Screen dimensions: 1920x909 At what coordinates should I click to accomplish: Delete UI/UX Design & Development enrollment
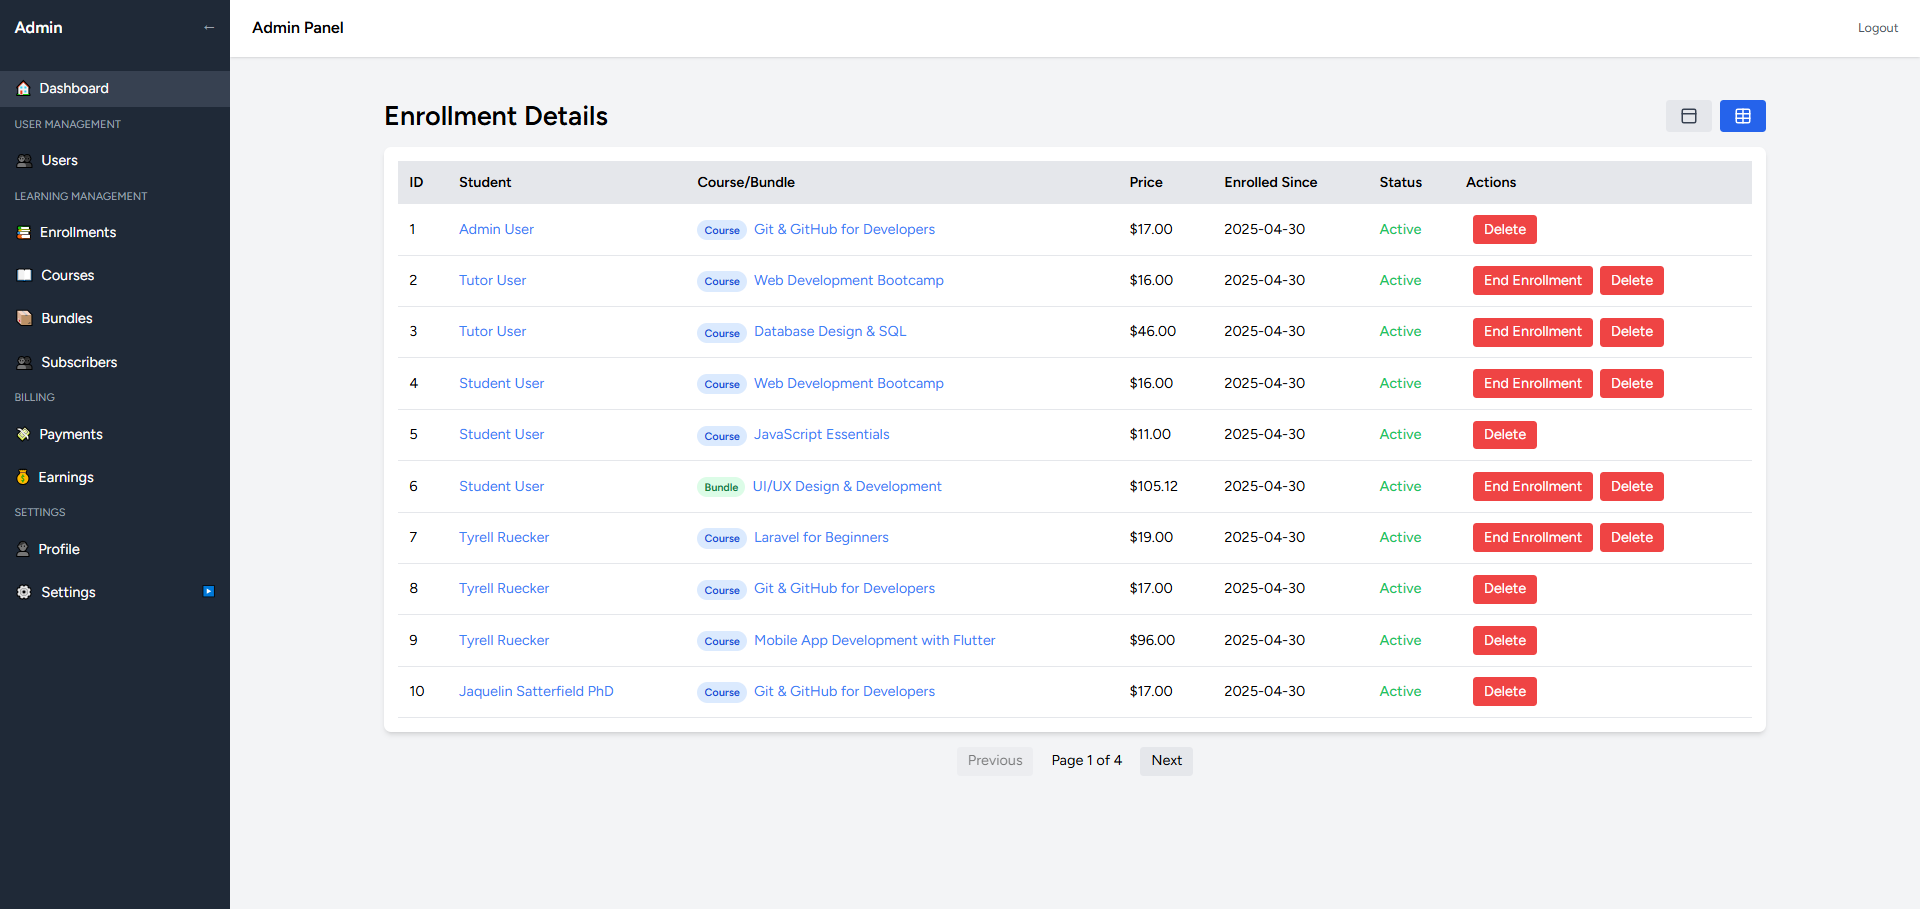coord(1631,487)
